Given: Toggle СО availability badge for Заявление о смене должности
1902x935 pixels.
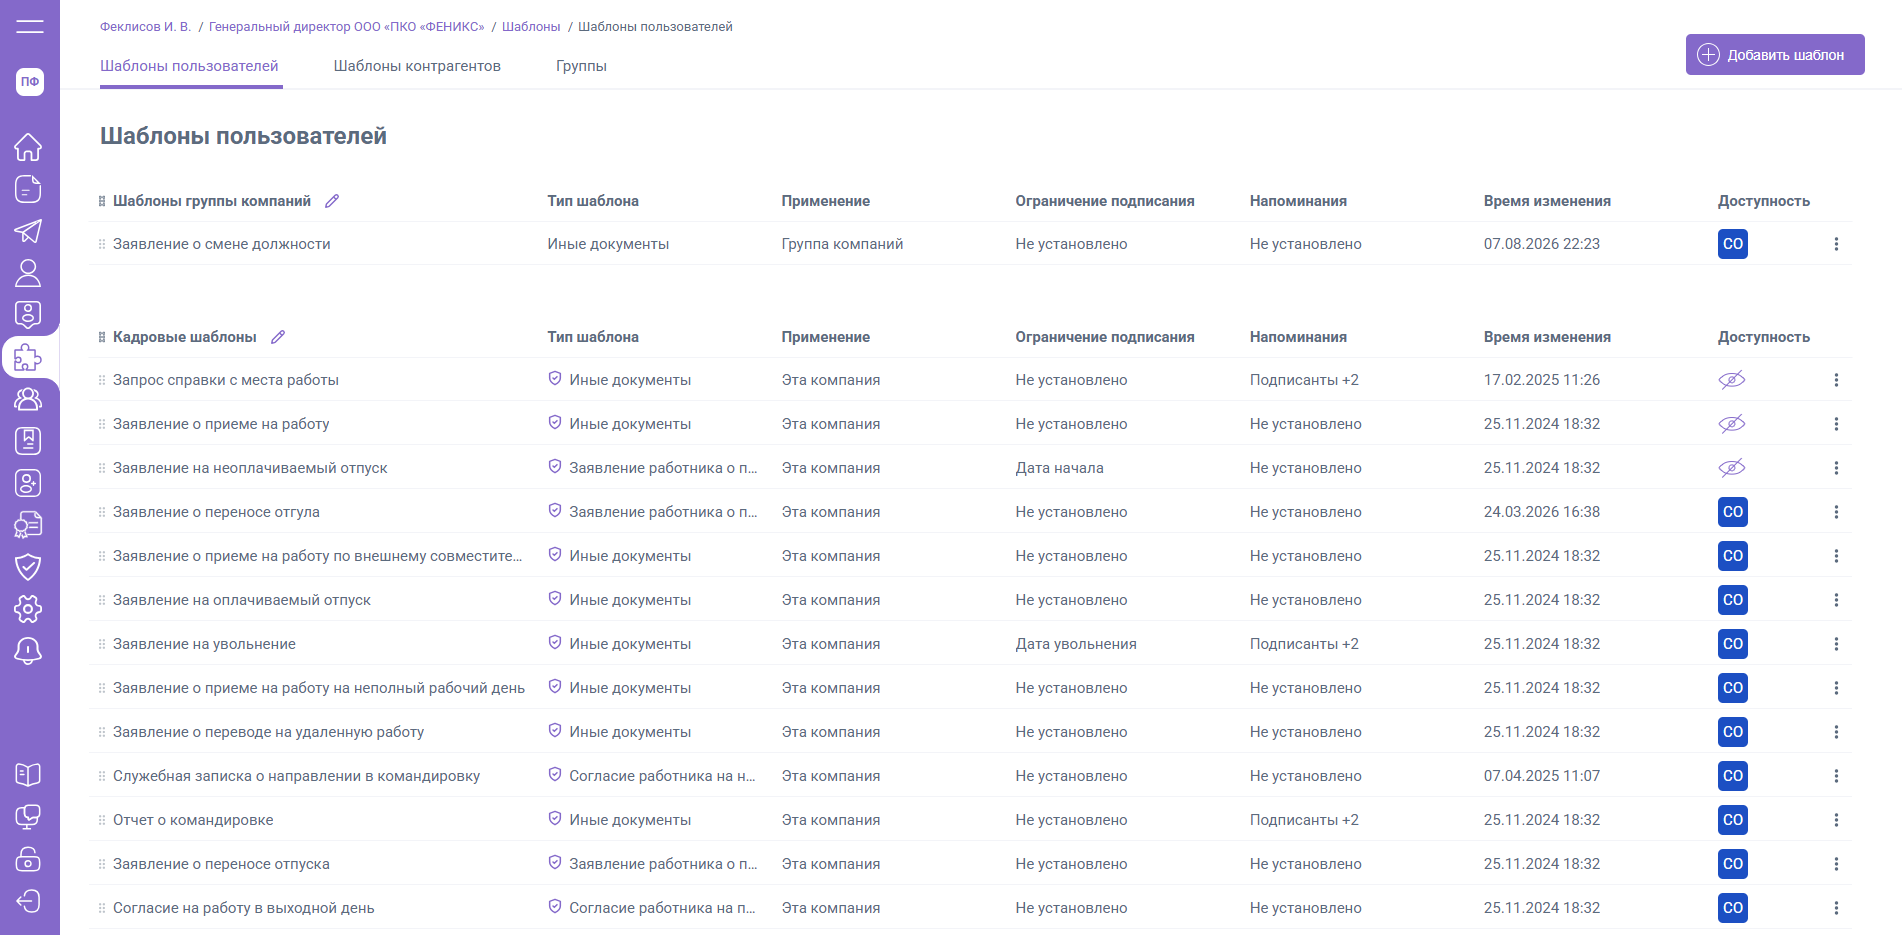Looking at the screenshot, I should coord(1733,244).
